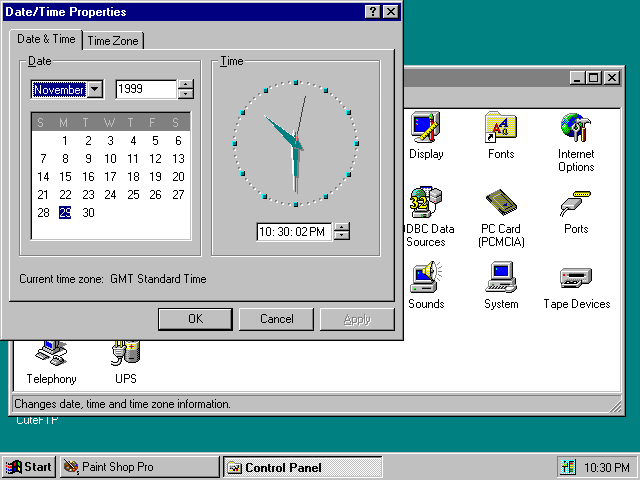Open the Internet Options icon
Image resolution: width=640 pixels, height=480 pixels.
coord(576,128)
